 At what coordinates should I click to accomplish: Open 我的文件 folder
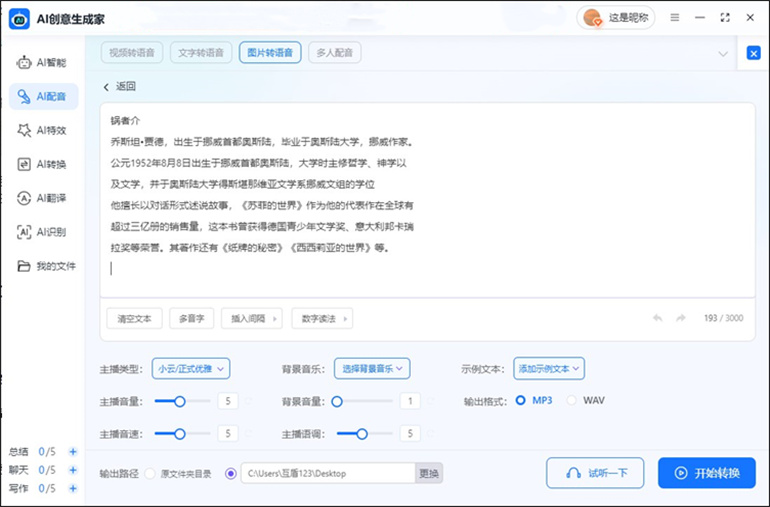click(x=46, y=266)
